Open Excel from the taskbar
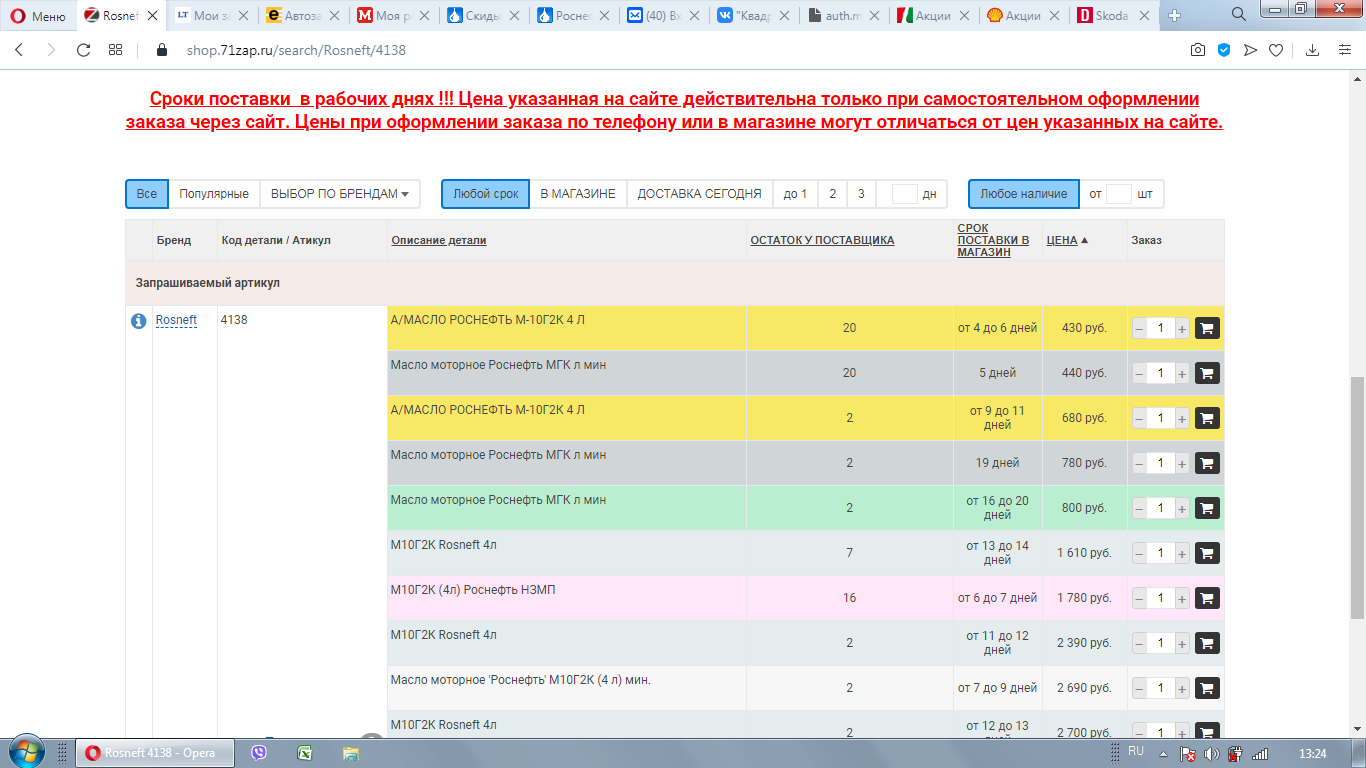Image resolution: width=1366 pixels, height=768 pixels. (x=305, y=753)
